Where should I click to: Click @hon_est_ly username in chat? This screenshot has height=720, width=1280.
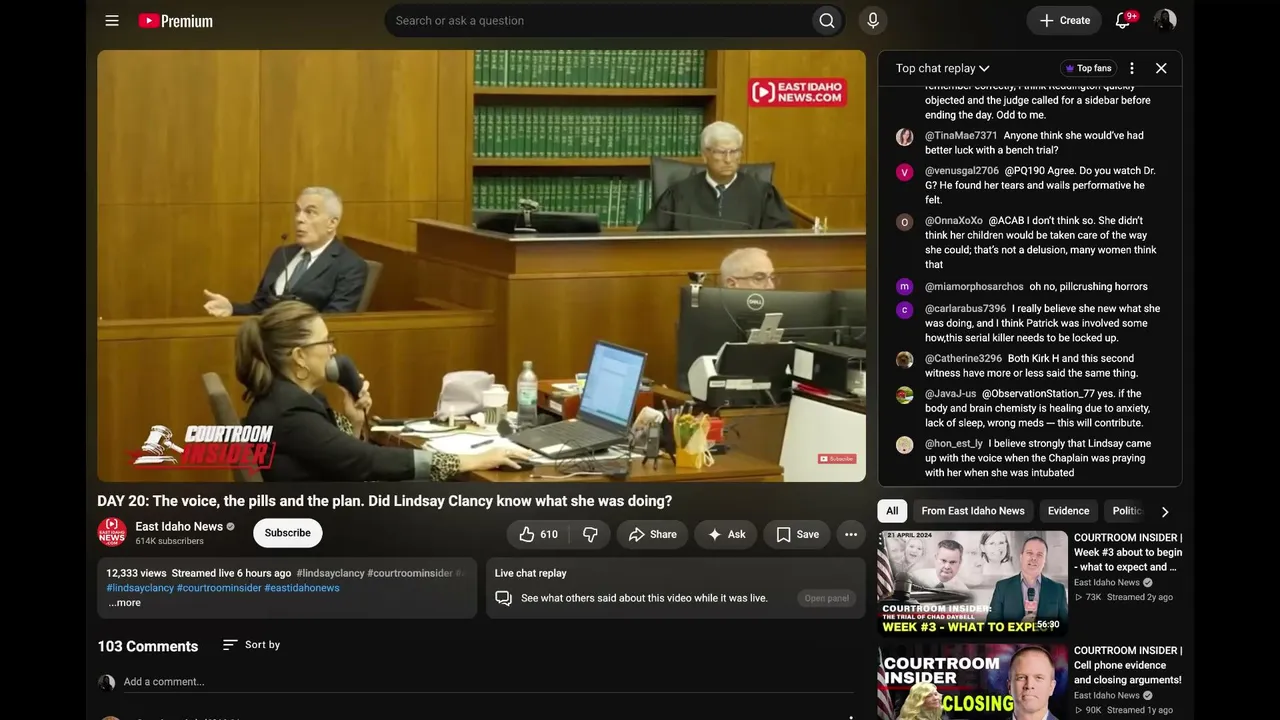(954, 444)
